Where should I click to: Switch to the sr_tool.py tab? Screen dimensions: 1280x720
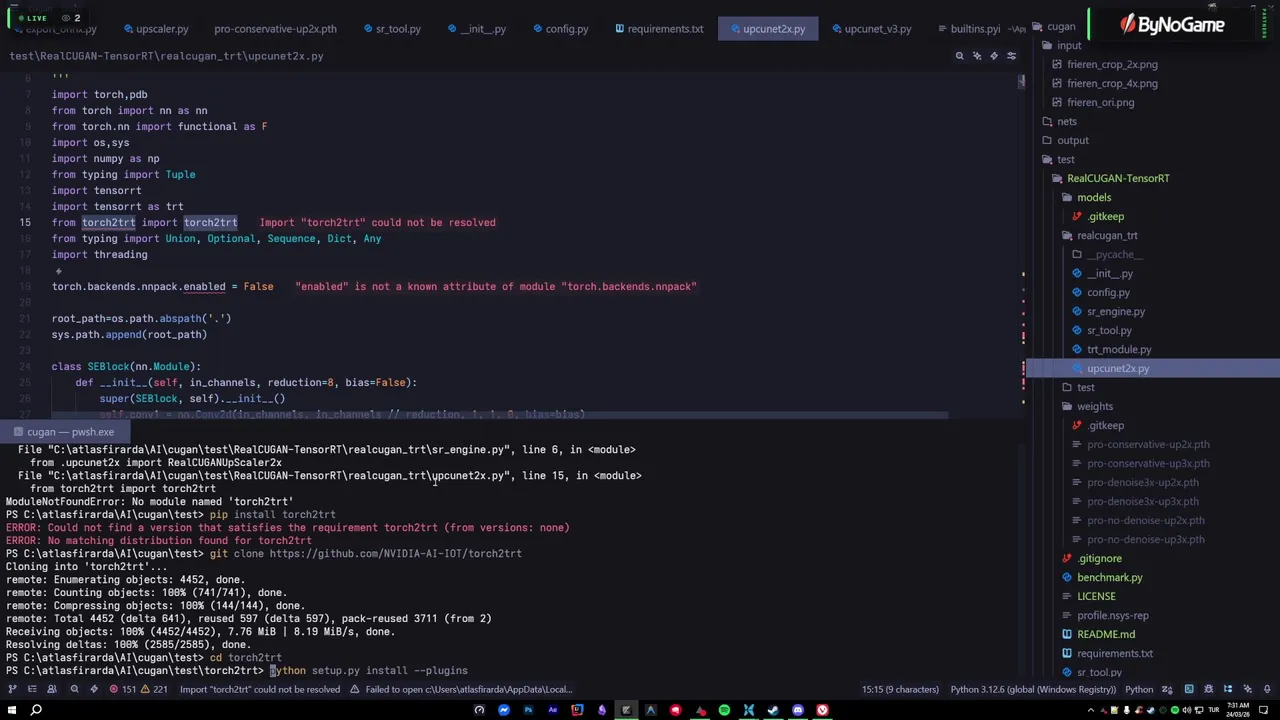(390, 29)
